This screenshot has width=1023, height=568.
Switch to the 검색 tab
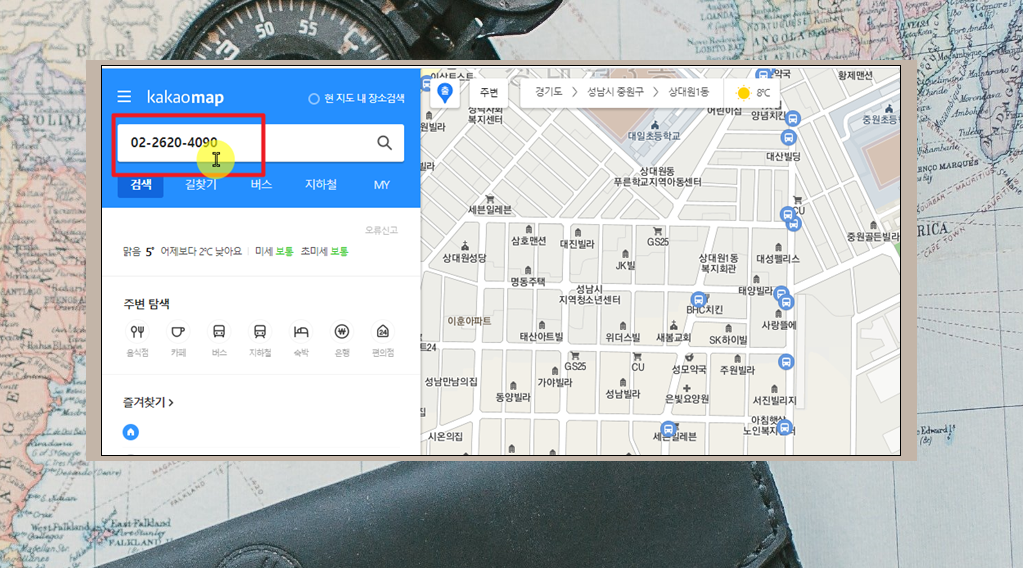[141, 185]
